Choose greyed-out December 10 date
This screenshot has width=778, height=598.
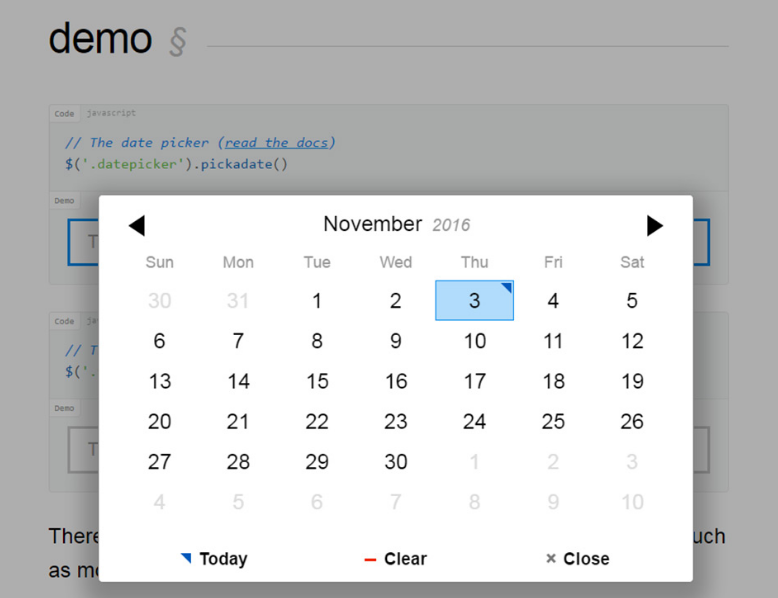[x=632, y=501]
